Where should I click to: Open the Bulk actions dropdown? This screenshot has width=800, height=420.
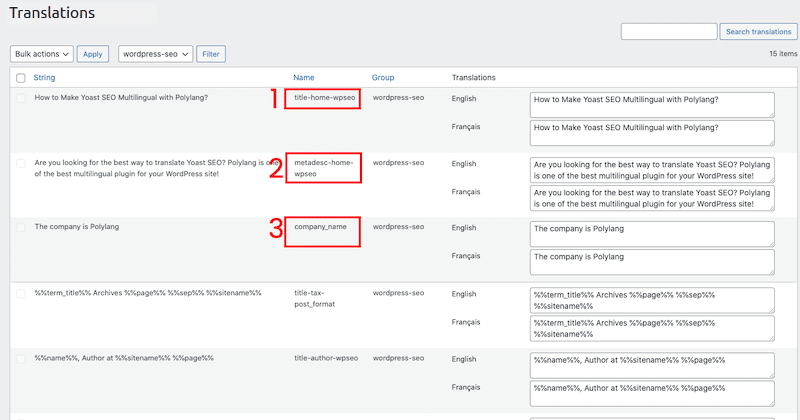(x=42, y=54)
